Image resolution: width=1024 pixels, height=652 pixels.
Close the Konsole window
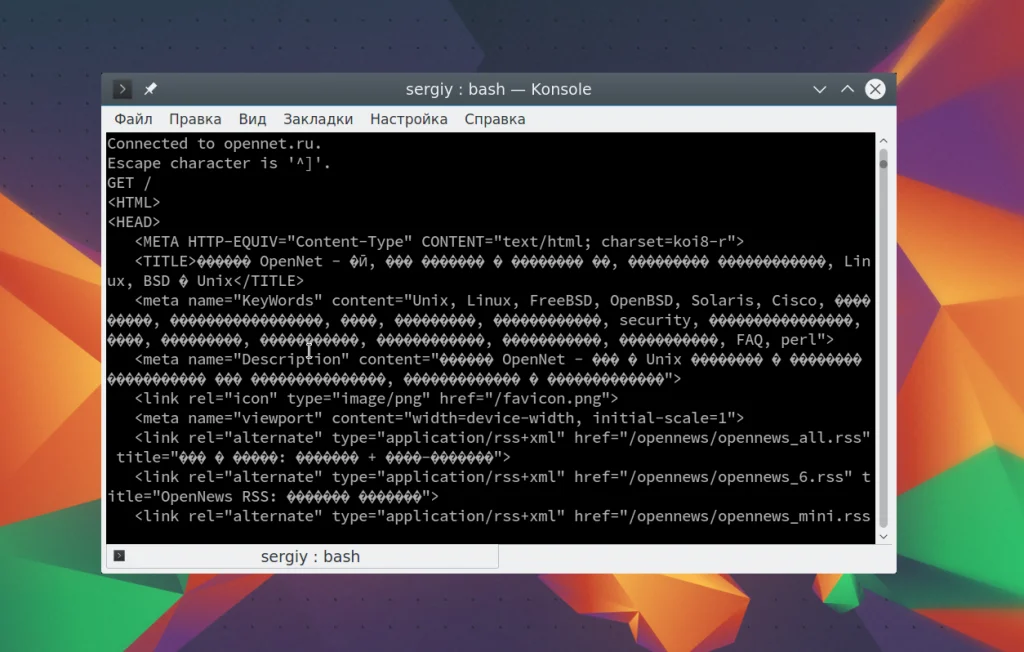point(875,89)
